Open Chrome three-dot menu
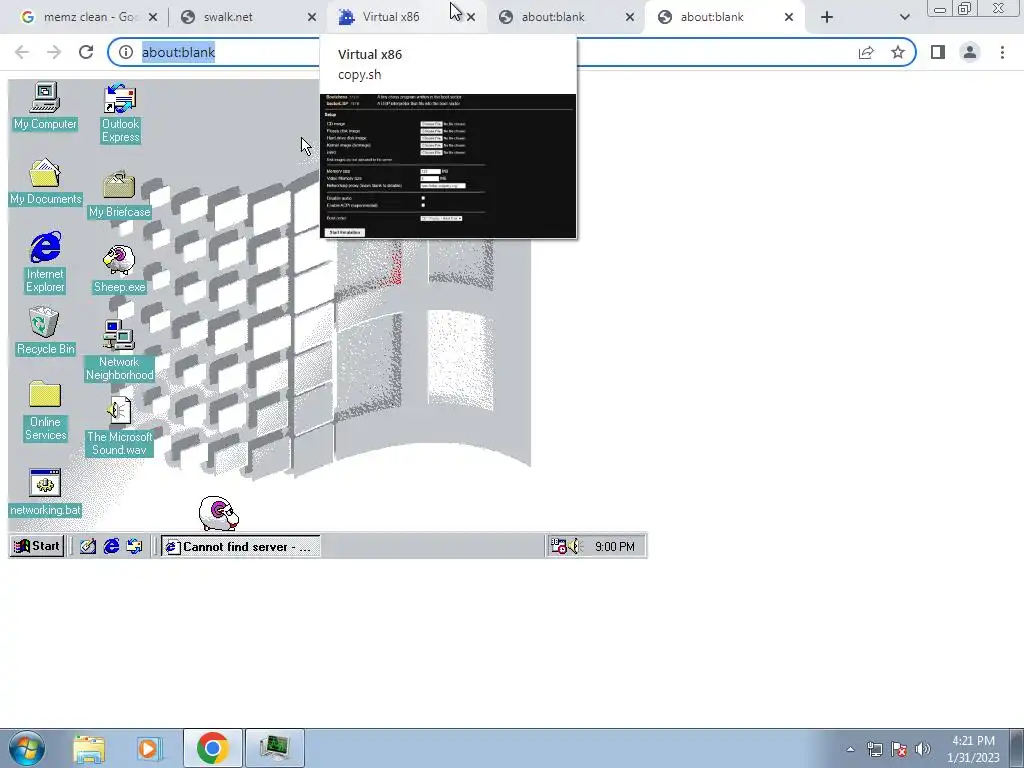 [x=1002, y=52]
